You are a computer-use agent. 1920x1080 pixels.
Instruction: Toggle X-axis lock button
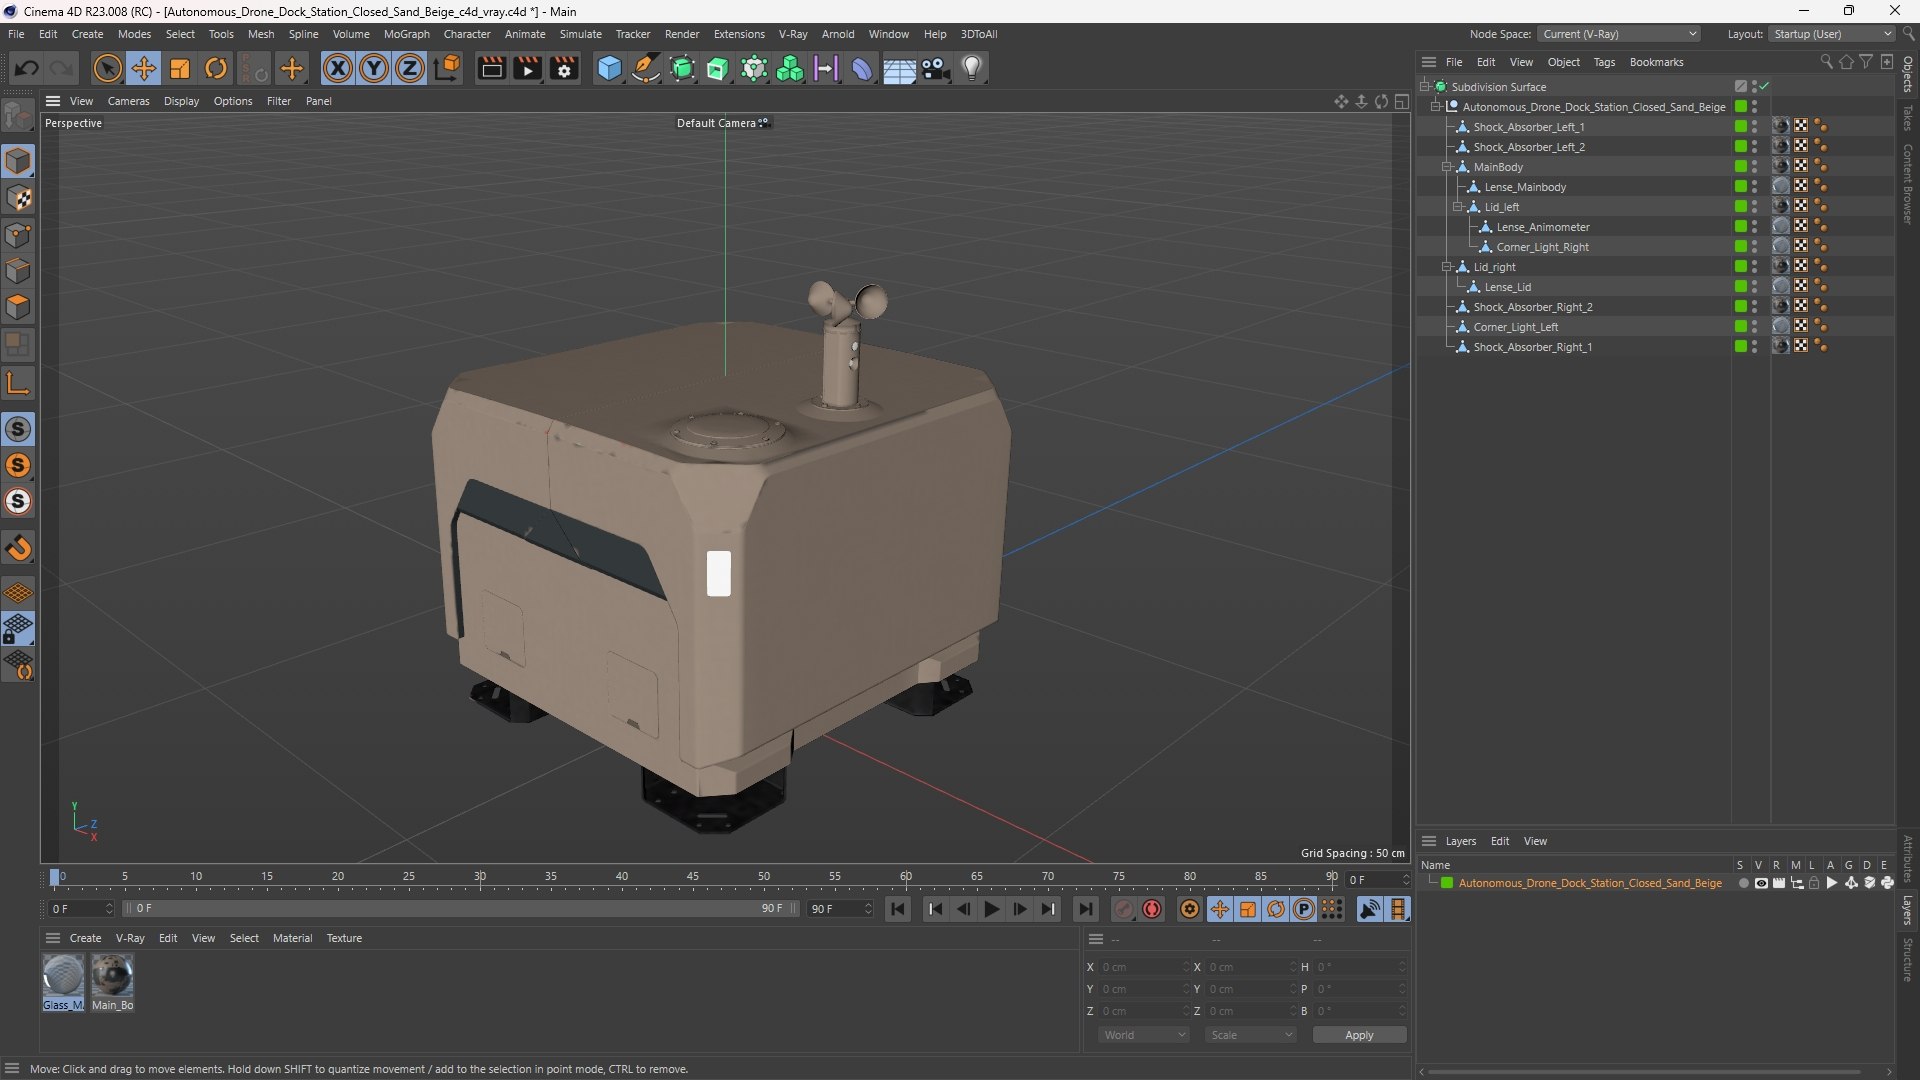point(338,68)
